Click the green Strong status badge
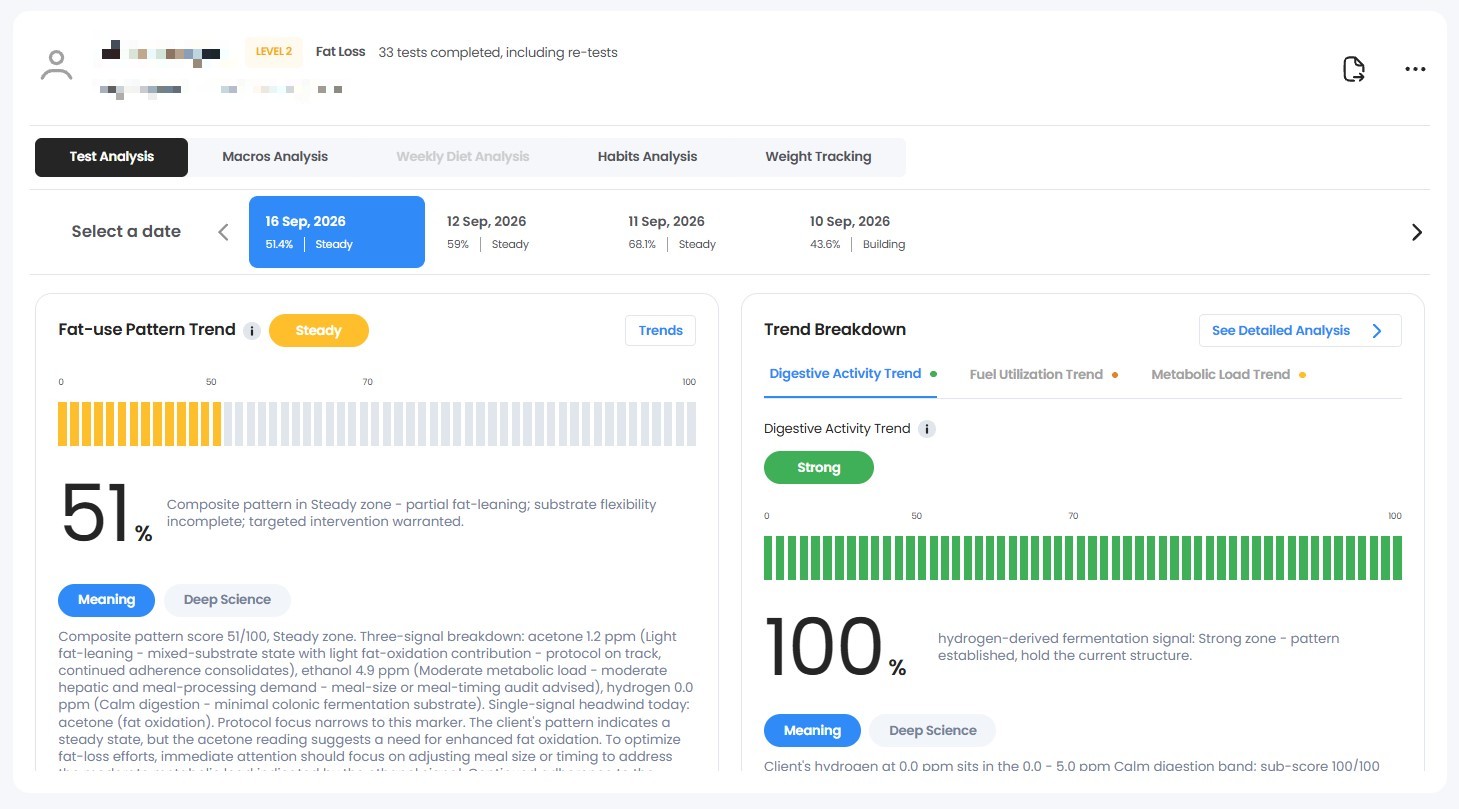1459x809 pixels. point(819,468)
